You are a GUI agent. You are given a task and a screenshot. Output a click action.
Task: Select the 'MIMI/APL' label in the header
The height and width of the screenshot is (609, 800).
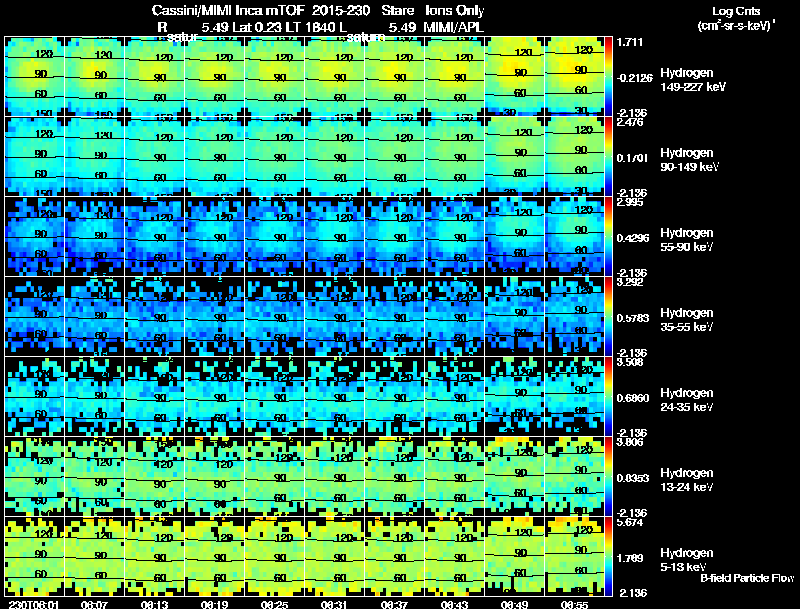coord(453,27)
